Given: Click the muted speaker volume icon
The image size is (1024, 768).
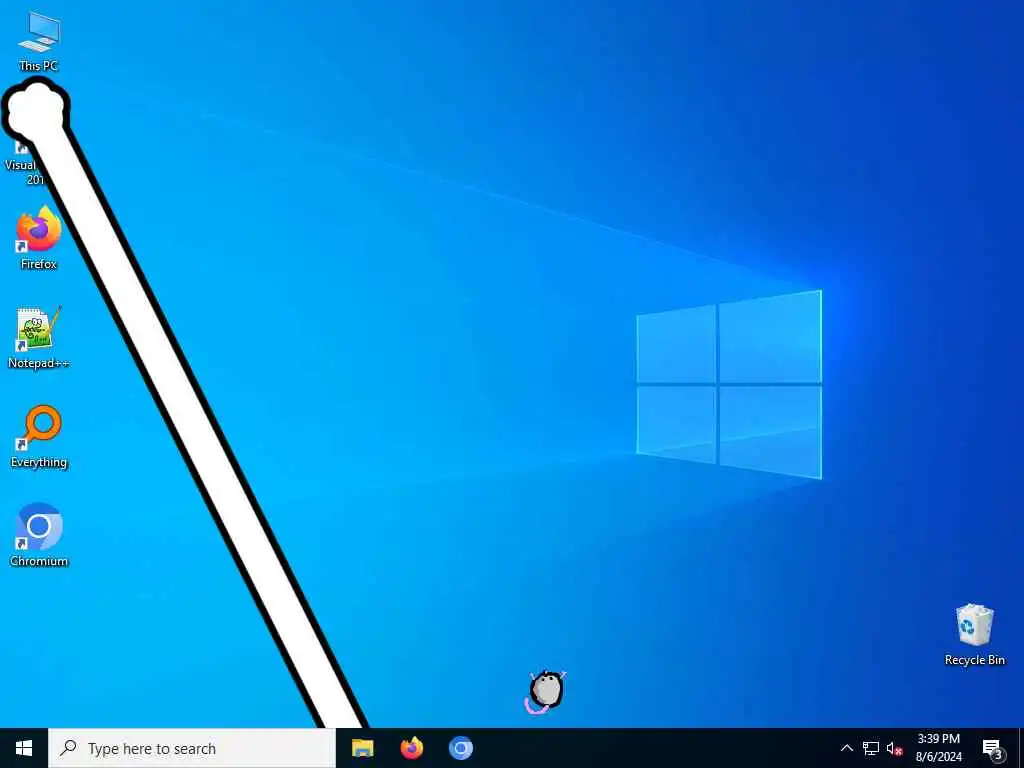Looking at the screenshot, I should point(895,749).
